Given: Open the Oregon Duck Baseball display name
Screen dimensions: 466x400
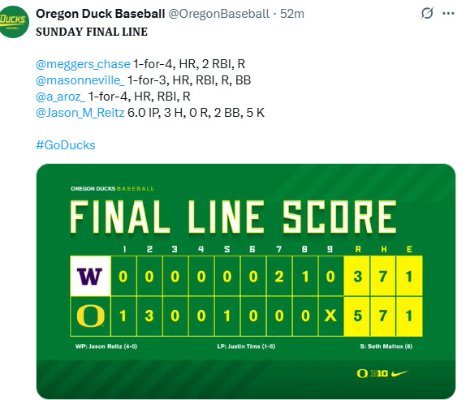Looking at the screenshot, I should coord(100,14).
